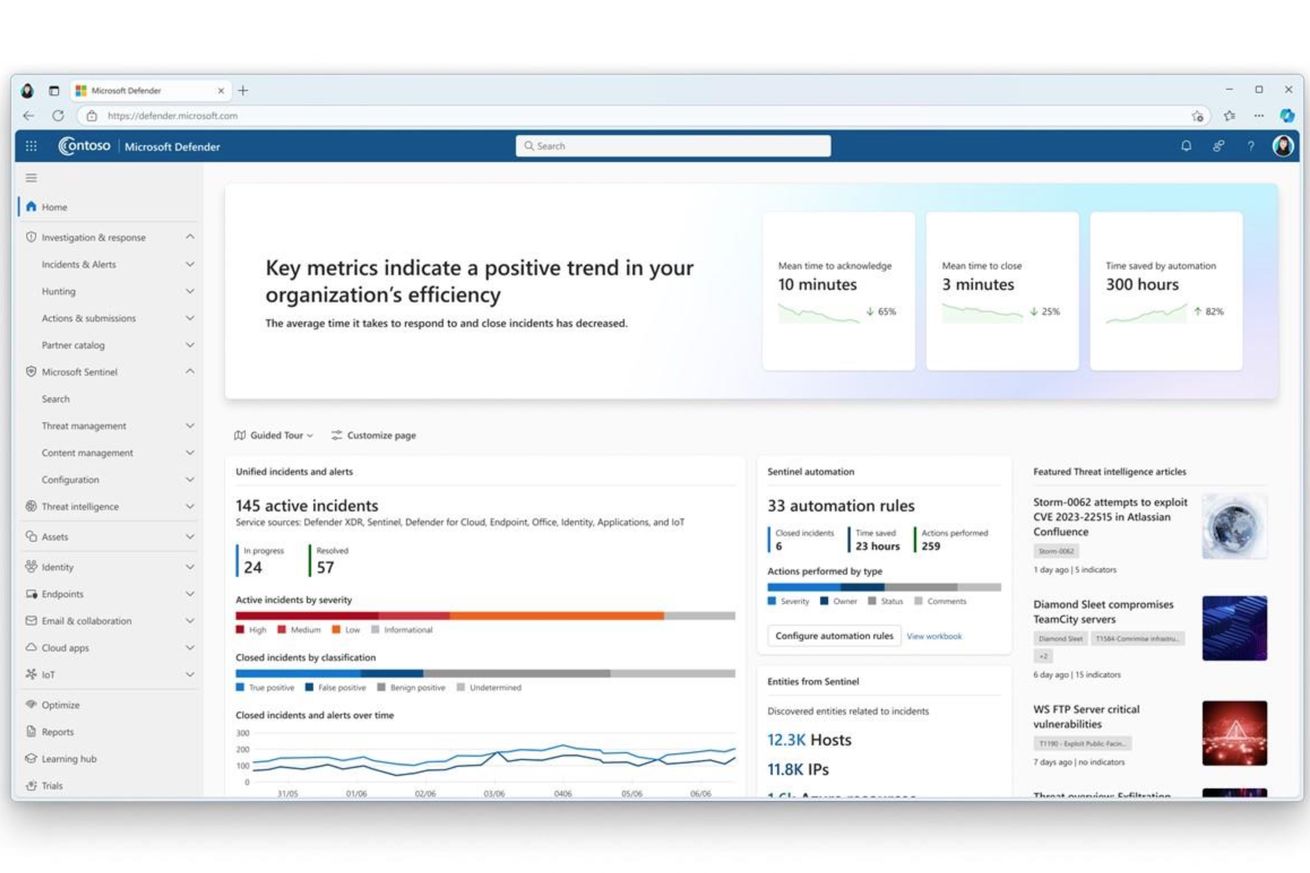Close the Microsoft Defender browser tab
The width and height of the screenshot is (1310, 873).
click(221, 90)
